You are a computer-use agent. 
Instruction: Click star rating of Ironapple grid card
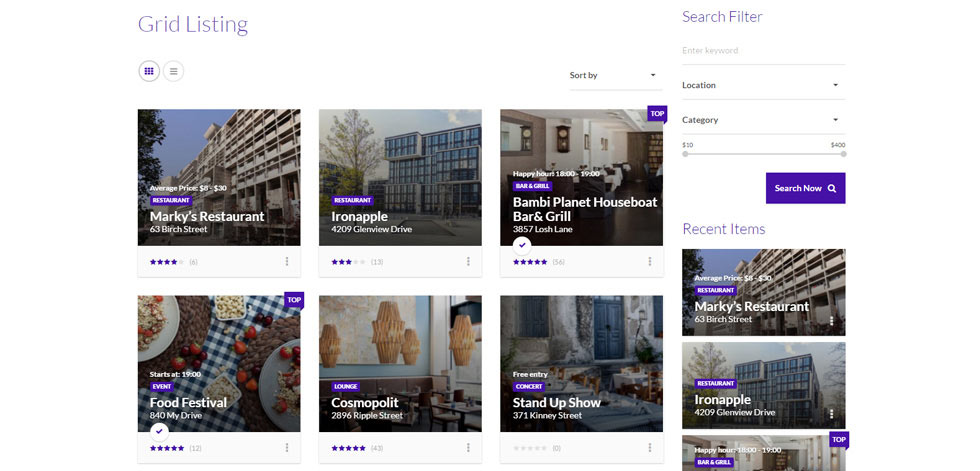(348, 262)
